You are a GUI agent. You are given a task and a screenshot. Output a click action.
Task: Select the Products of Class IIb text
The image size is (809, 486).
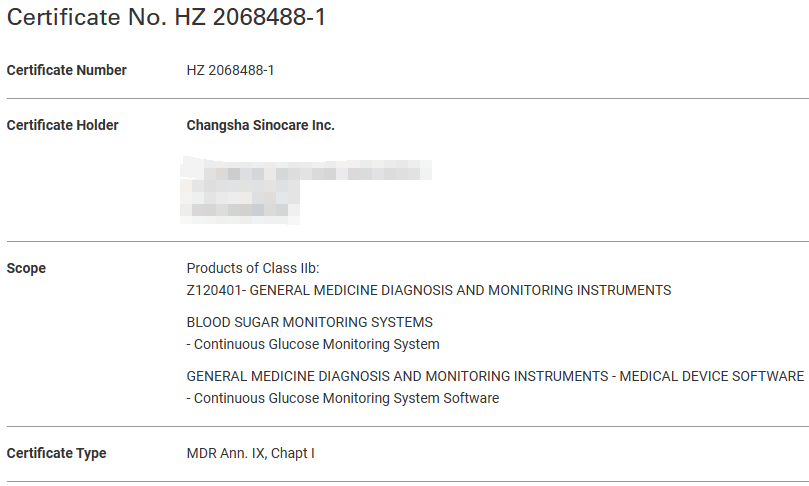click(253, 268)
